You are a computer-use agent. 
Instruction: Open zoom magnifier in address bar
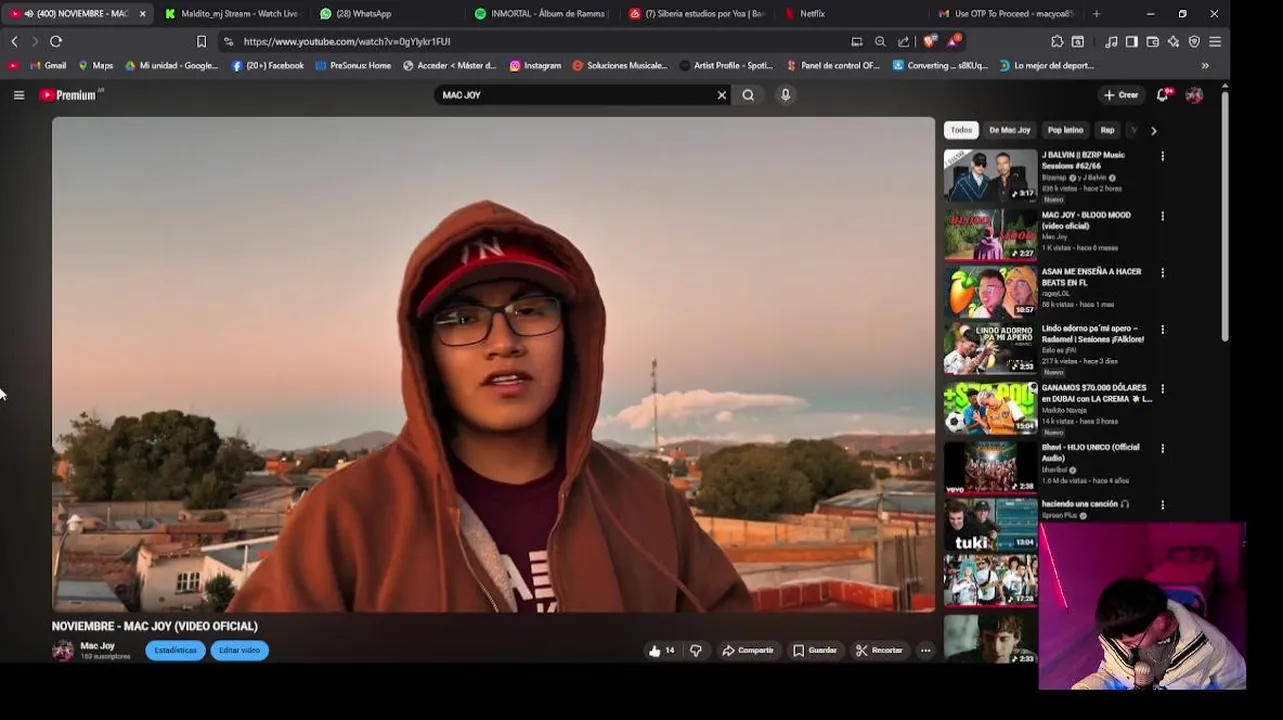pos(880,41)
